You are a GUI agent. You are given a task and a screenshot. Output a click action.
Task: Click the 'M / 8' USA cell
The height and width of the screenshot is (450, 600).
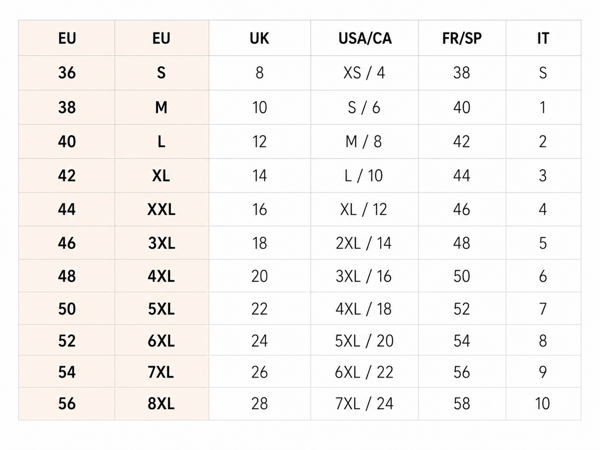[x=365, y=142]
